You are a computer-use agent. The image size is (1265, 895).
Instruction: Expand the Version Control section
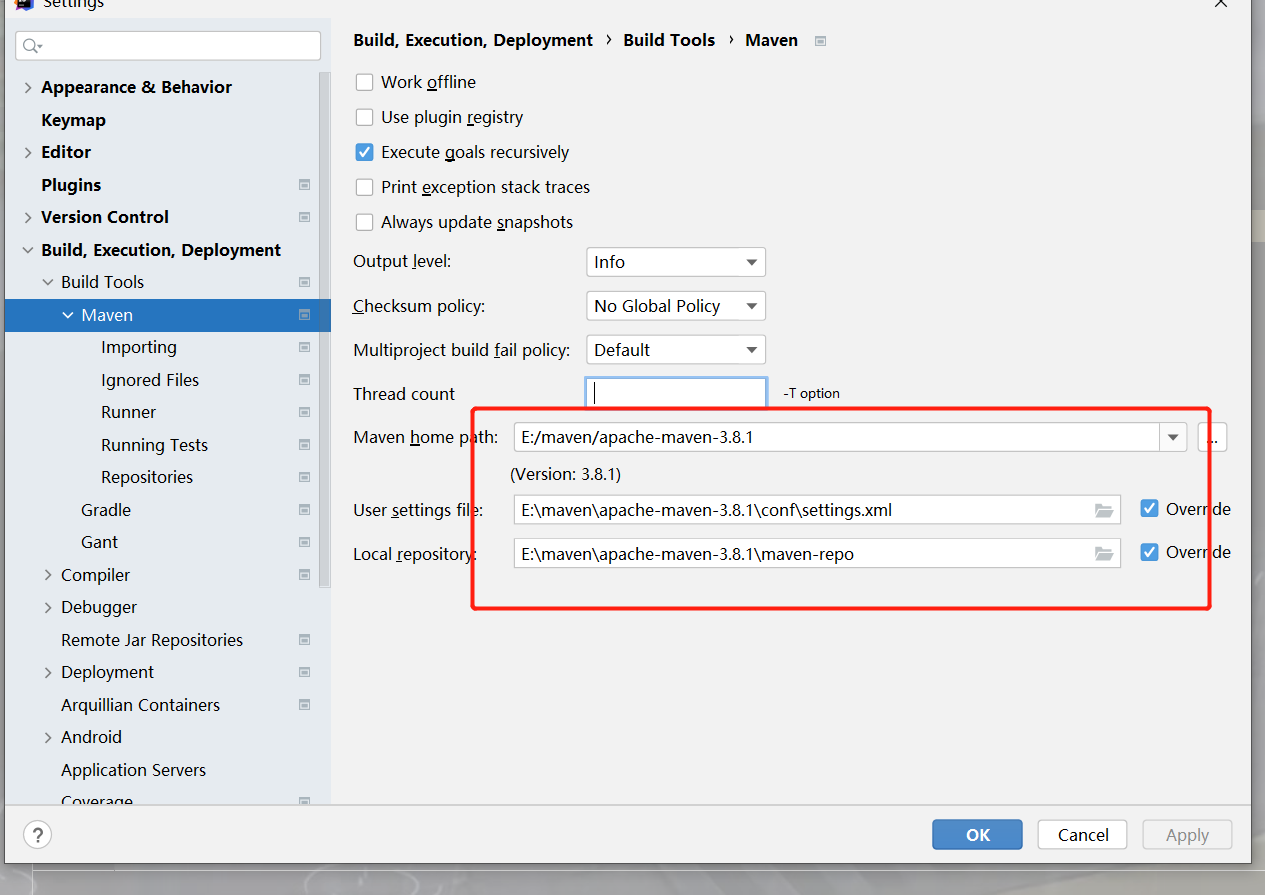pos(28,218)
